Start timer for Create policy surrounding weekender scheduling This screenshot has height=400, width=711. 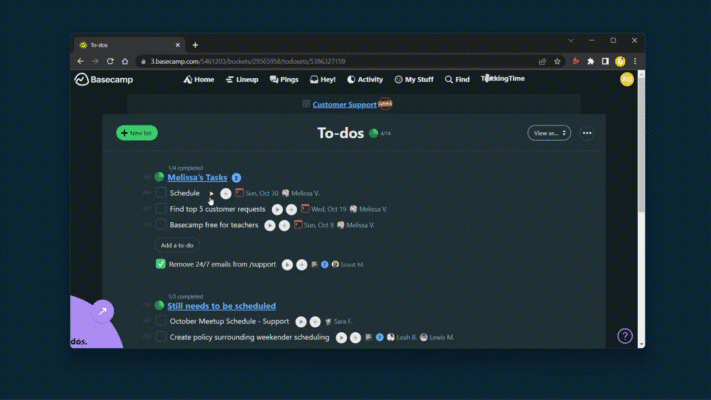[341, 337]
